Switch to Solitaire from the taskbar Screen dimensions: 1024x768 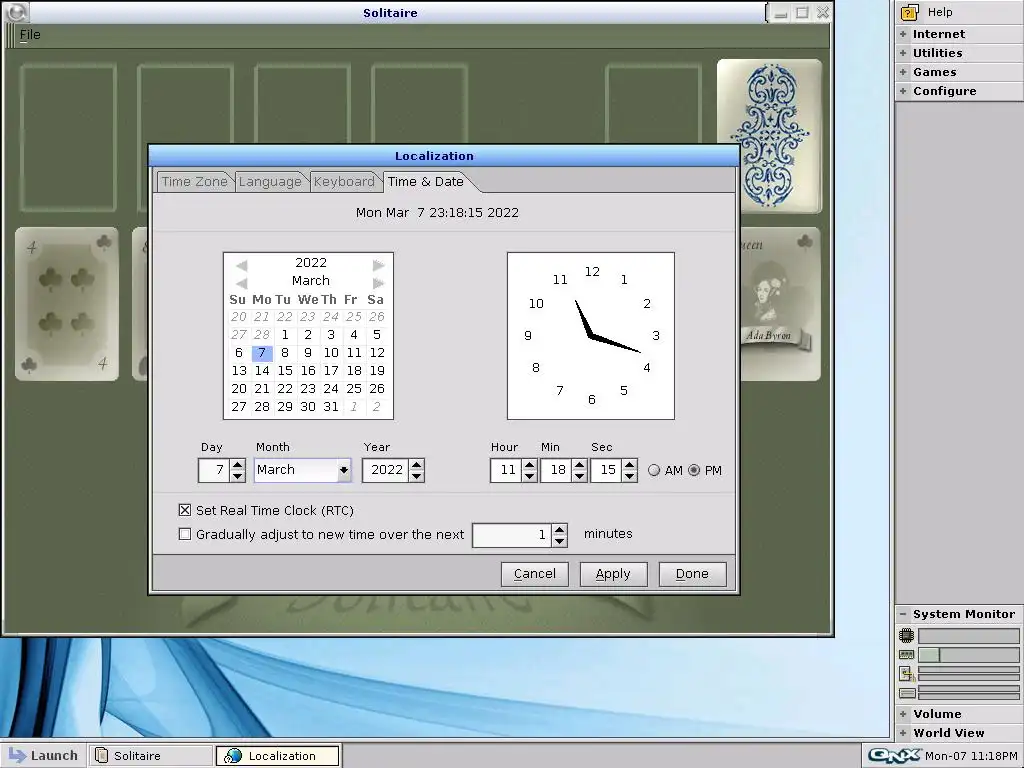pyautogui.click(x=150, y=756)
